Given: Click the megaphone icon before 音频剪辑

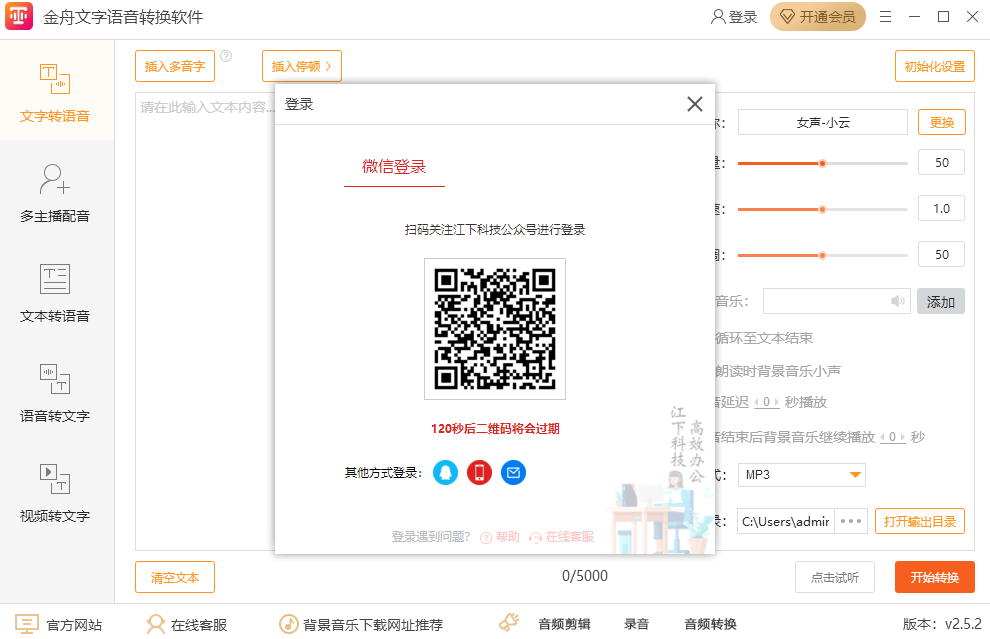Looking at the screenshot, I should [x=509, y=623].
